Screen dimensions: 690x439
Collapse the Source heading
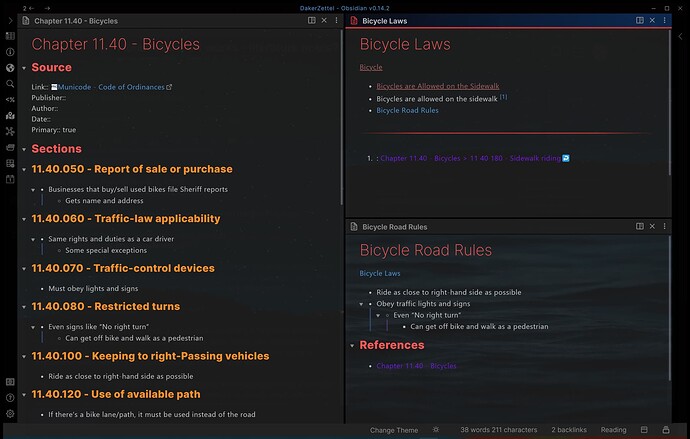(x=24, y=68)
